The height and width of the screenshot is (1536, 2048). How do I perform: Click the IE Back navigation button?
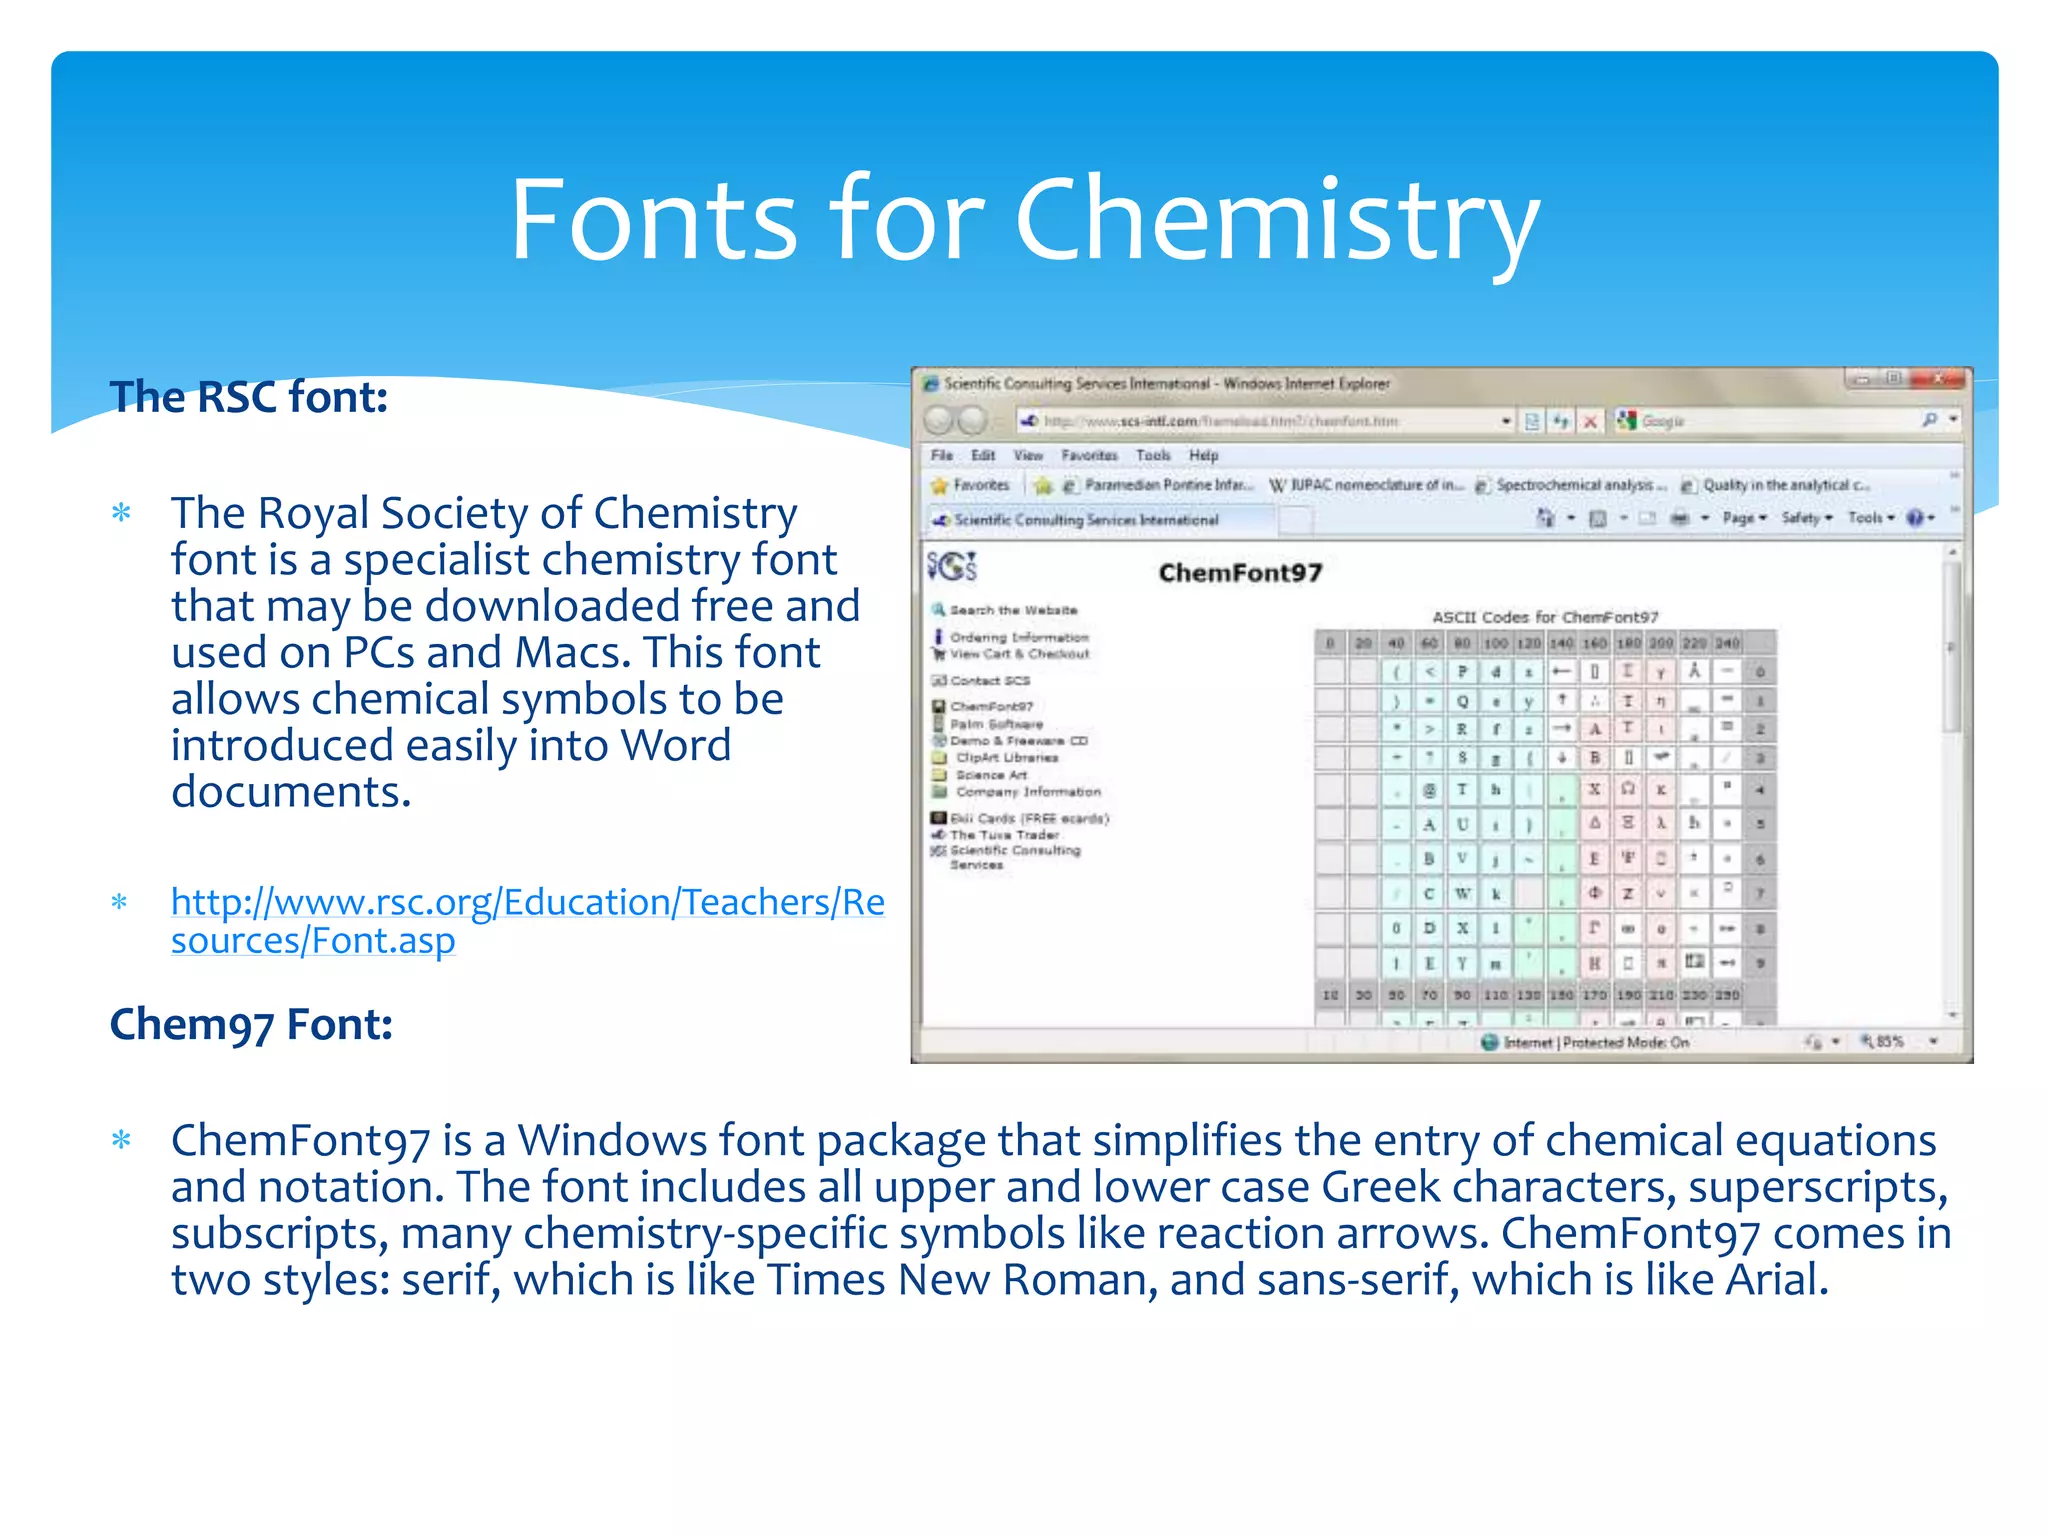pyautogui.click(x=938, y=421)
